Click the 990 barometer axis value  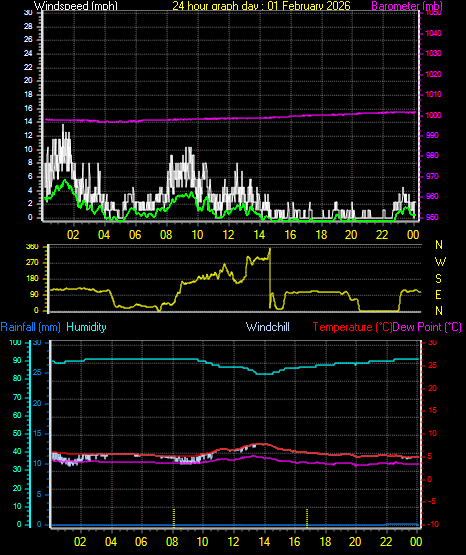point(432,136)
